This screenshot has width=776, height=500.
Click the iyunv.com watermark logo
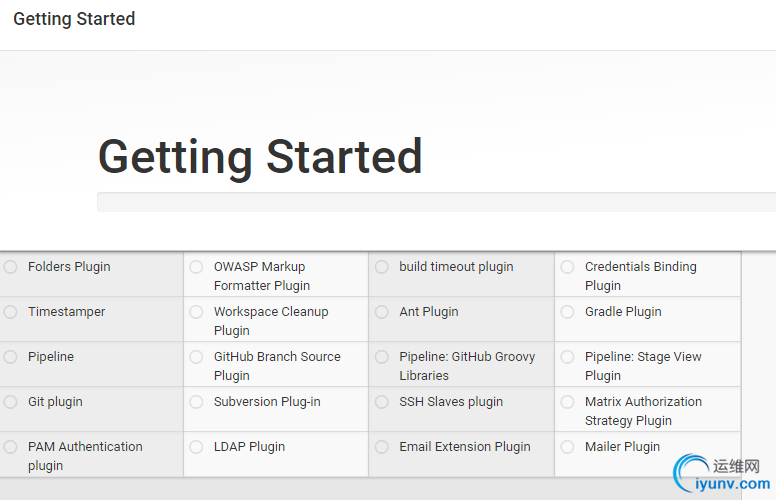click(x=722, y=474)
